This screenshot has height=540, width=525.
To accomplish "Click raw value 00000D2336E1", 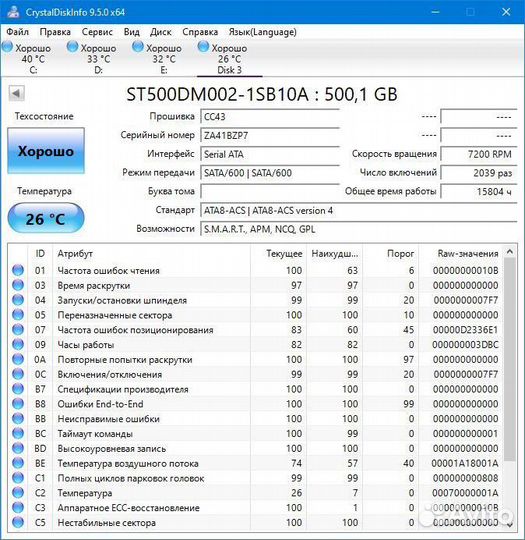I will (465, 330).
